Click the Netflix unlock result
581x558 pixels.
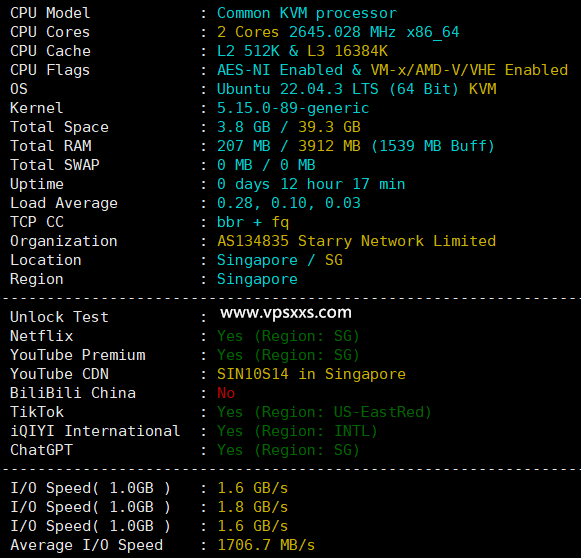[288, 336]
